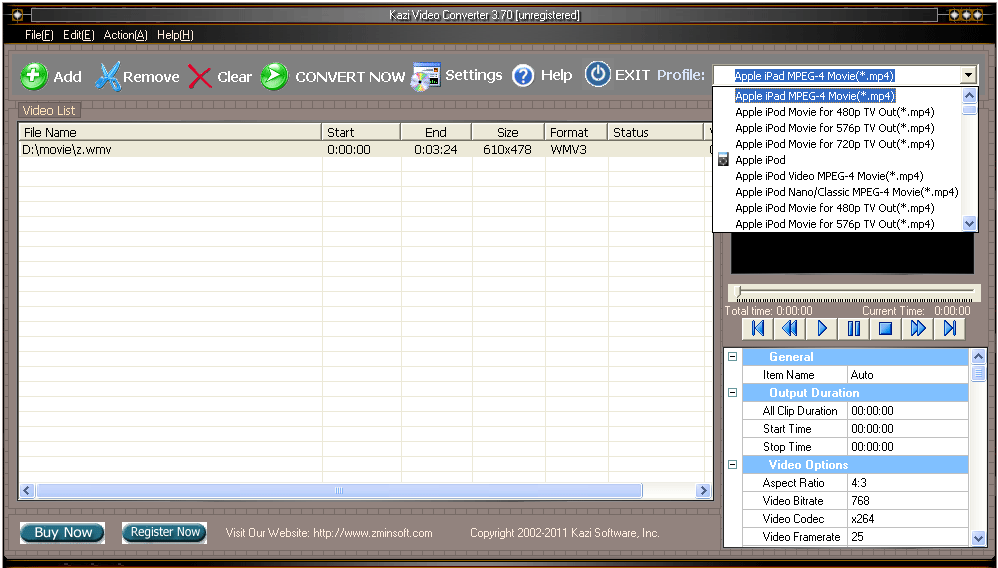This screenshot has height=568, width=998.
Task: Click the CONVERT NOW text label
Action: [x=350, y=77]
